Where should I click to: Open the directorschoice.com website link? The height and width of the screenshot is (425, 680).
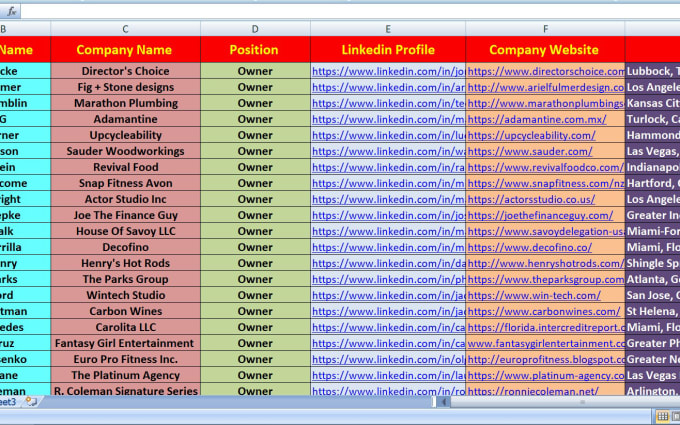(x=546, y=71)
